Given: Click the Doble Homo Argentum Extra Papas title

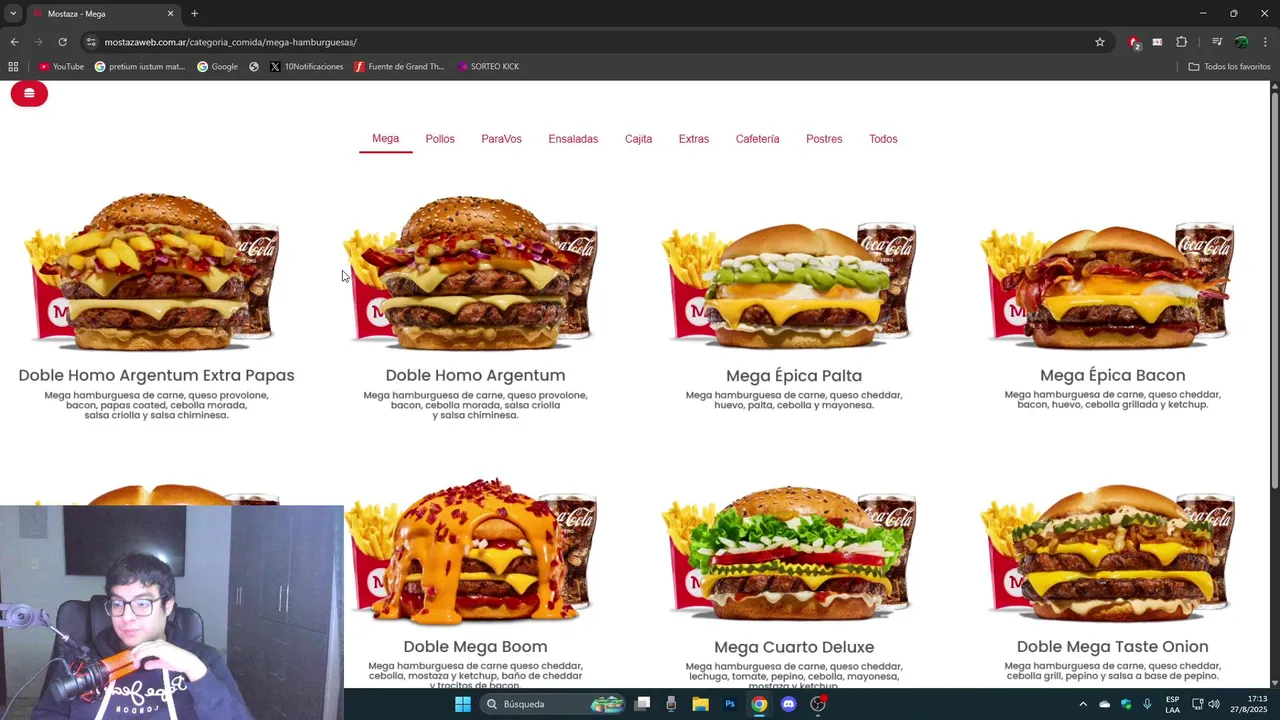Looking at the screenshot, I should 156,375.
